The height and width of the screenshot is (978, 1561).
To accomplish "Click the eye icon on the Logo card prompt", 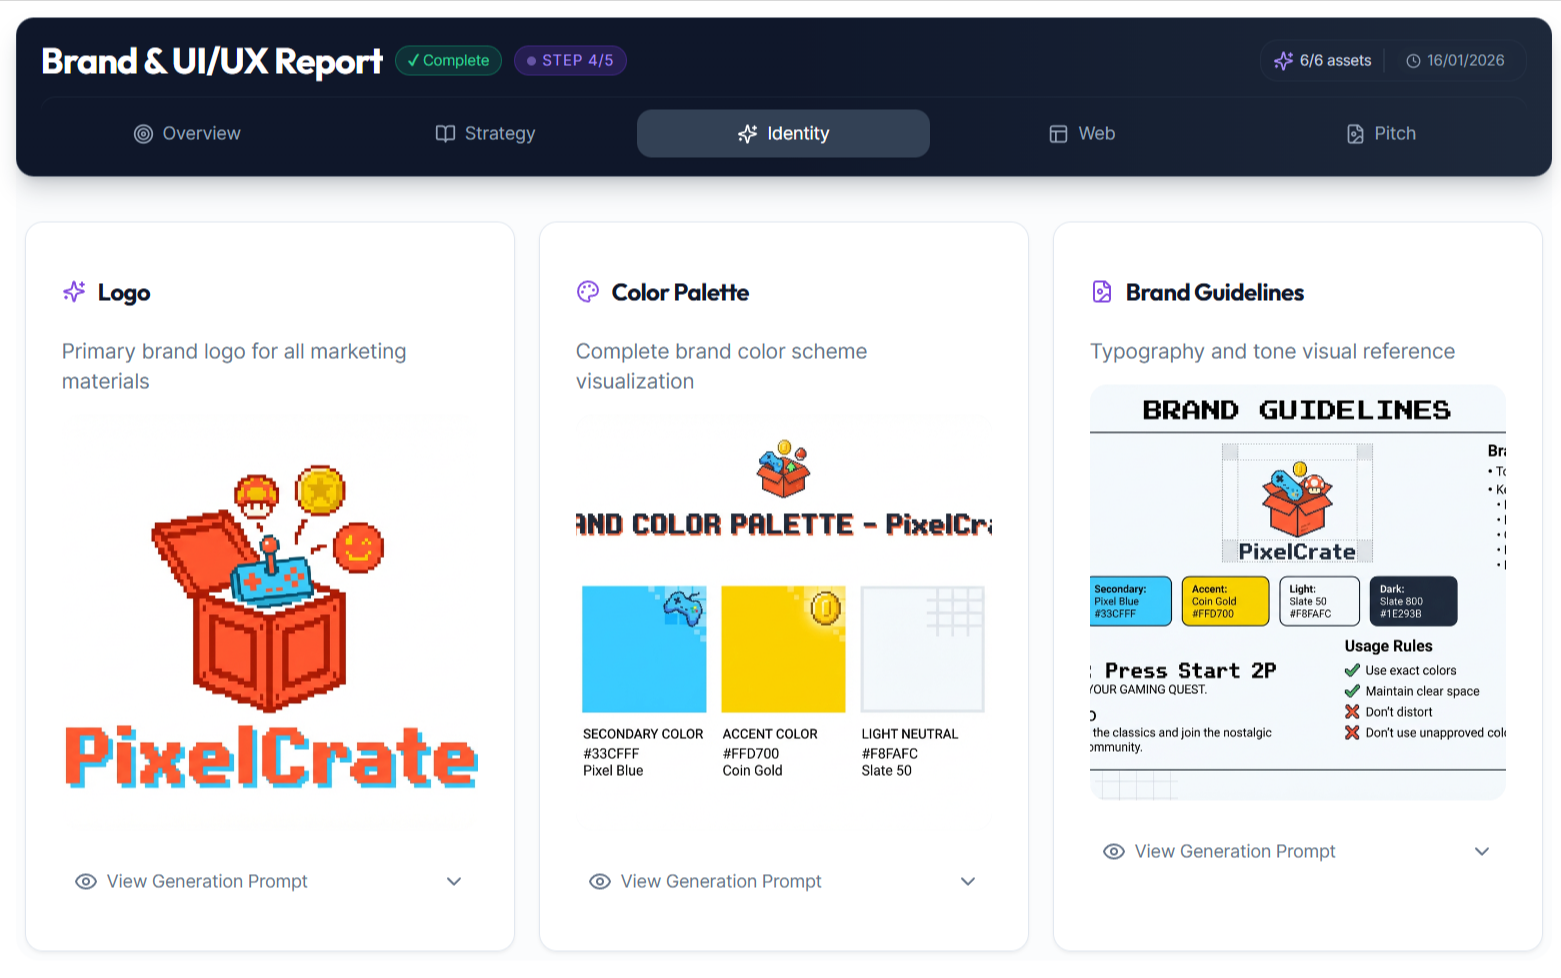I will [x=85, y=881].
